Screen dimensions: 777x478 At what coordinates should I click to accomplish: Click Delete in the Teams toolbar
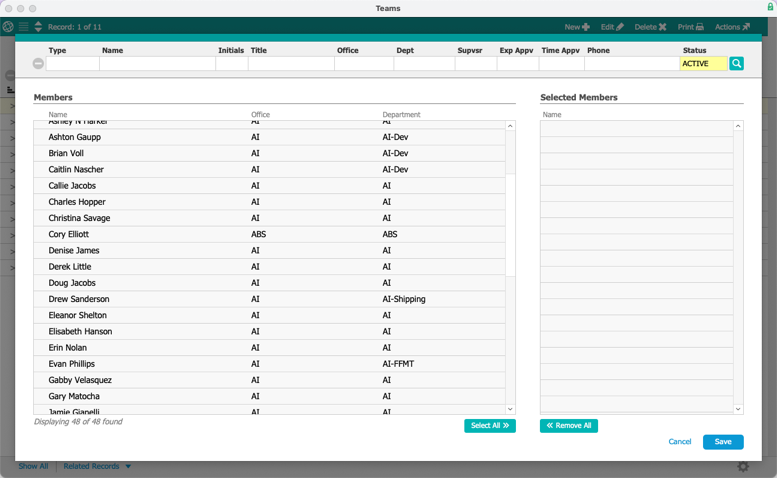[x=650, y=27]
